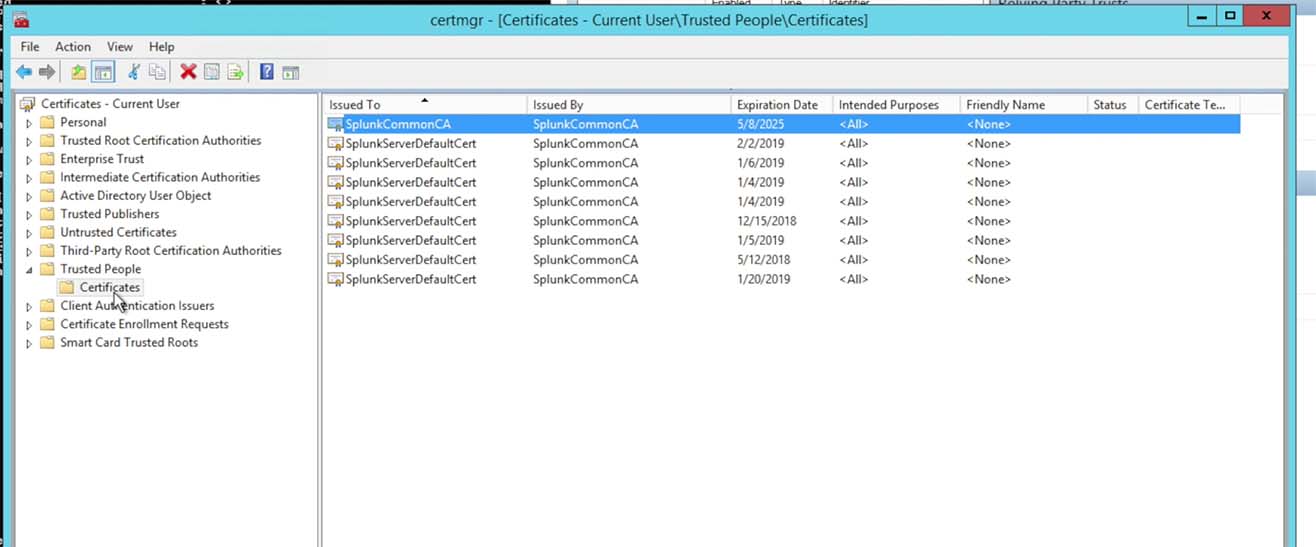Open the View menu

pyautogui.click(x=120, y=47)
